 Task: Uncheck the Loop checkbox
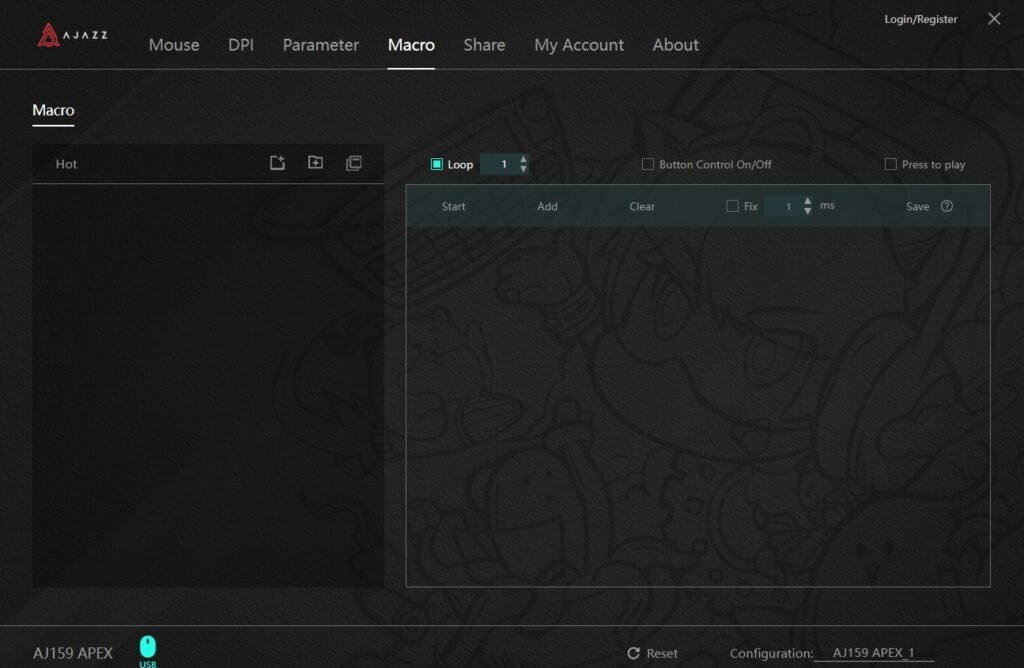click(437, 164)
